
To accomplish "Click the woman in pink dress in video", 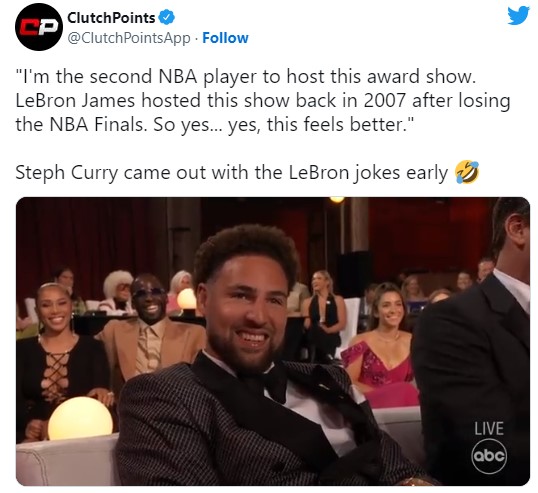I will 383,347.
